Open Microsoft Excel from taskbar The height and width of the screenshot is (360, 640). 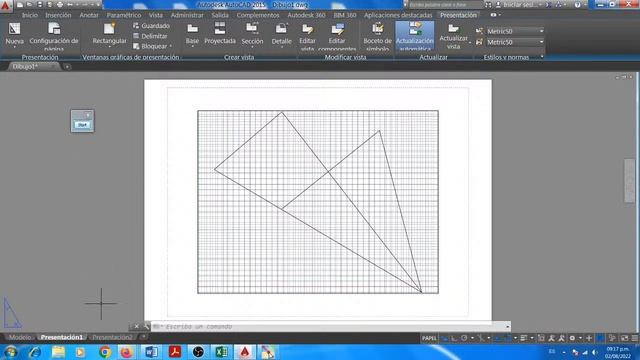point(222,352)
